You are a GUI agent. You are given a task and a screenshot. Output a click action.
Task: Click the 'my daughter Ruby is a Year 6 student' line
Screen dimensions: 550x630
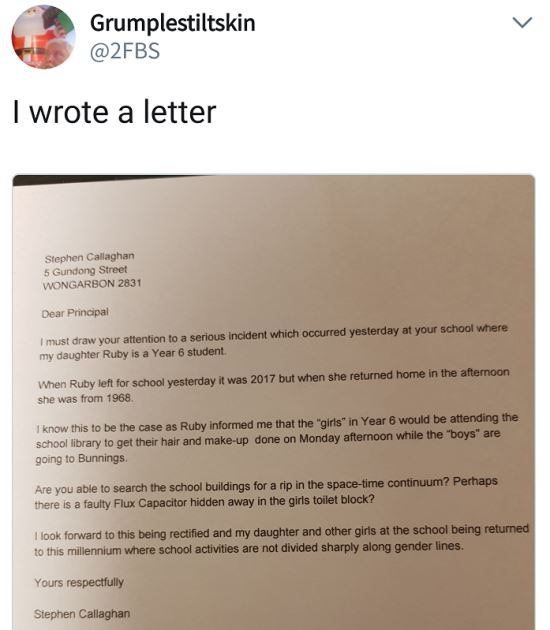(133, 354)
